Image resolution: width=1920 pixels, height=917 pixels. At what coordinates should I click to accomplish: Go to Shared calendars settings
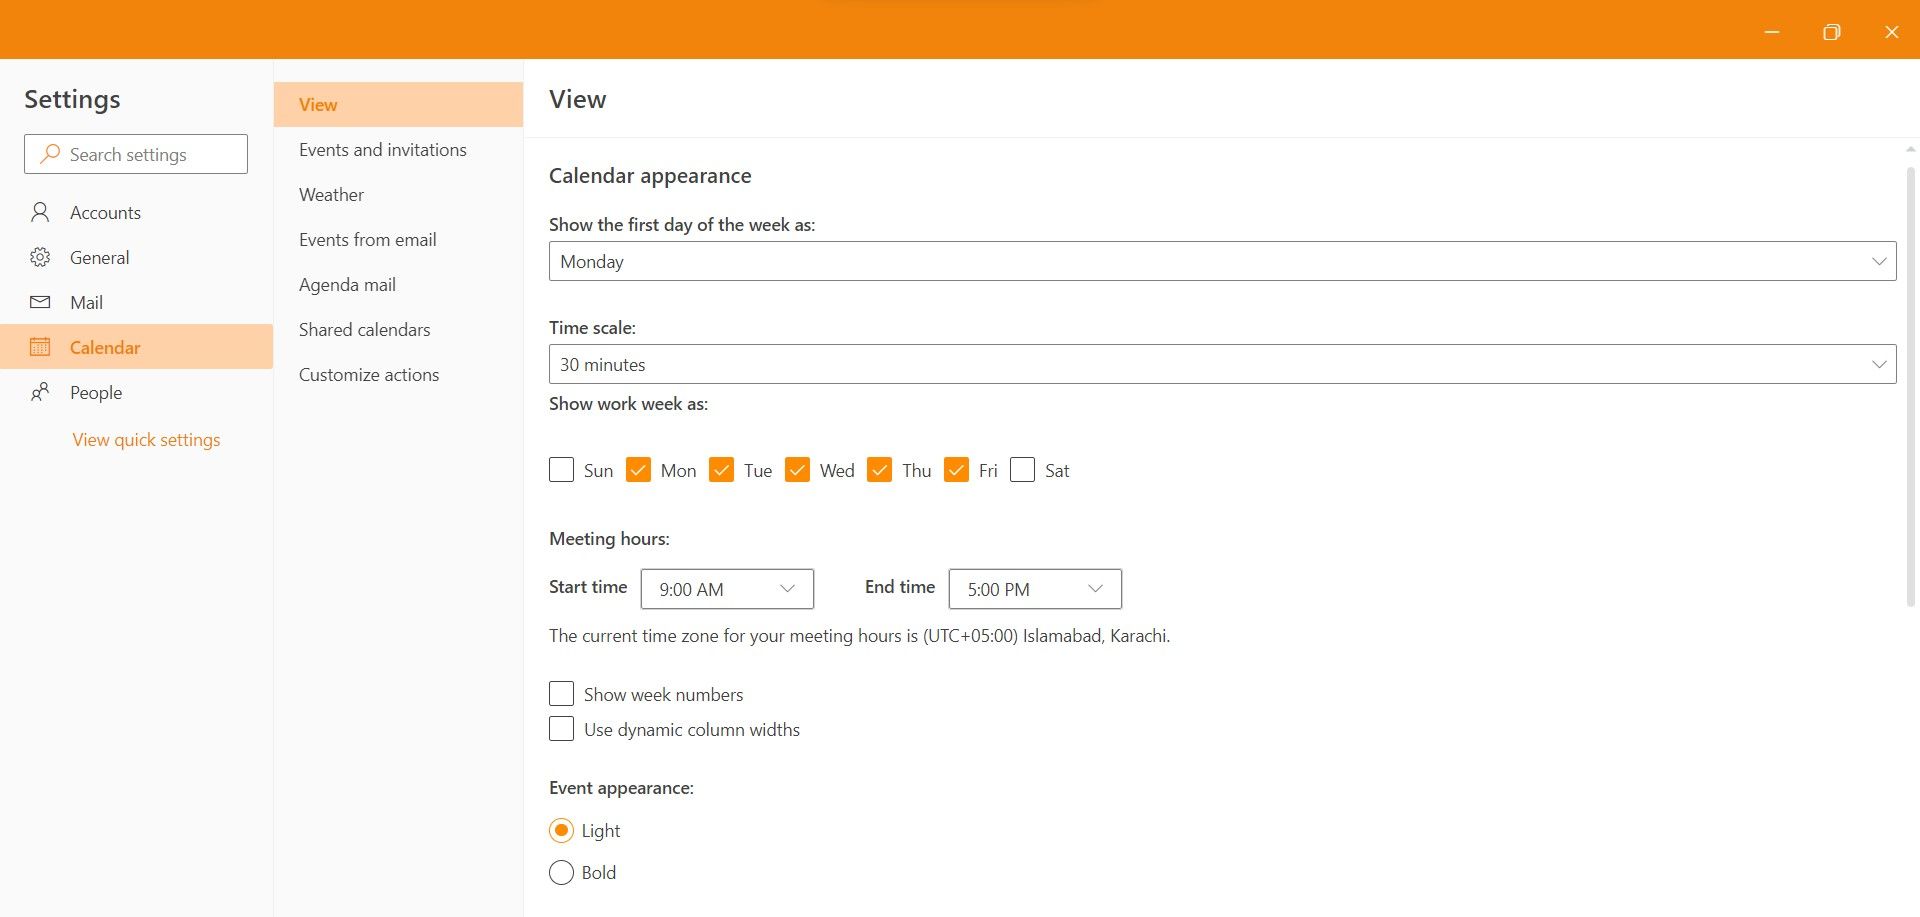pyautogui.click(x=364, y=330)
